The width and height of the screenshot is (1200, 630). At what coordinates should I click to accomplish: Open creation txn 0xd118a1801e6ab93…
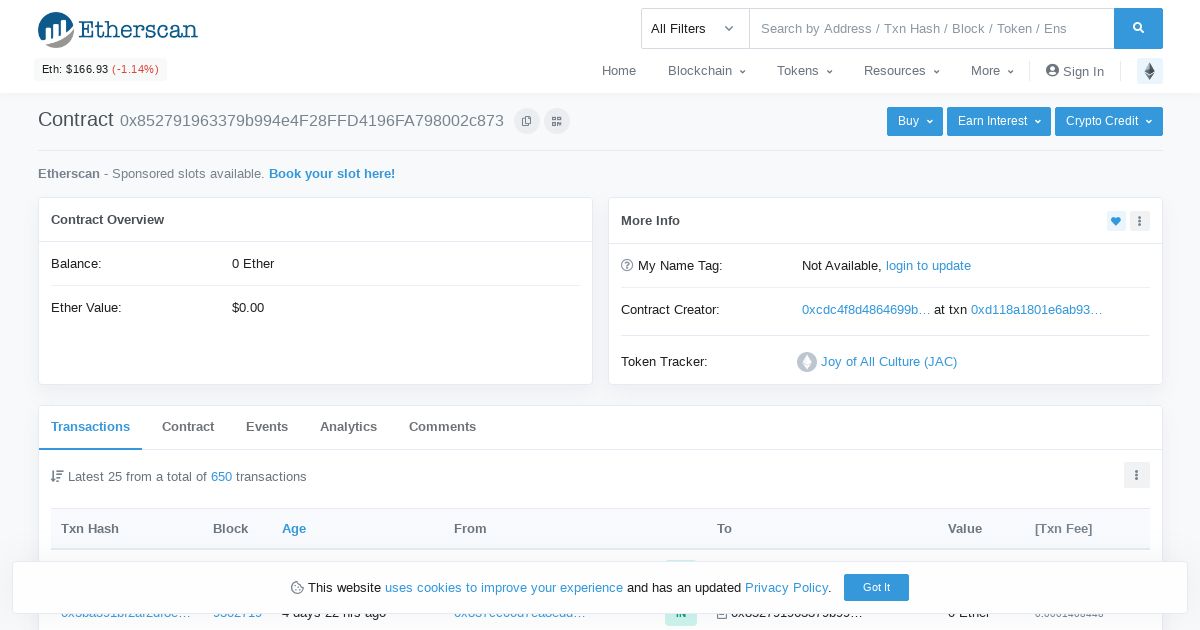[1037, 310]
